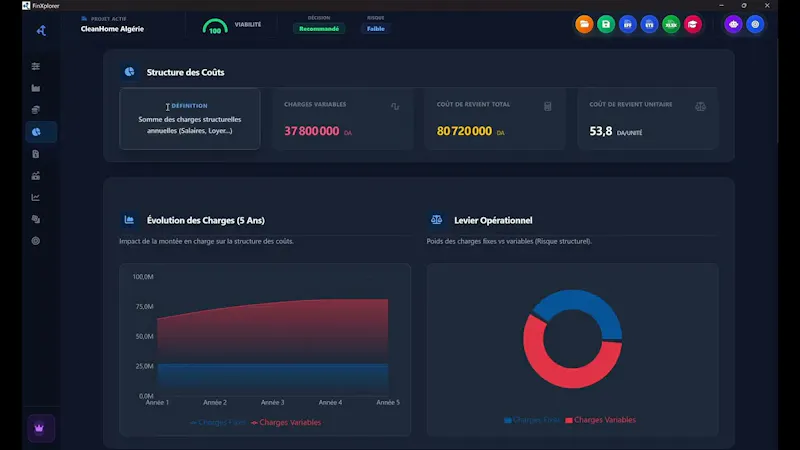Open the invoice document icon in sidebar
This screenshot has height=450, width=800.
36,154
